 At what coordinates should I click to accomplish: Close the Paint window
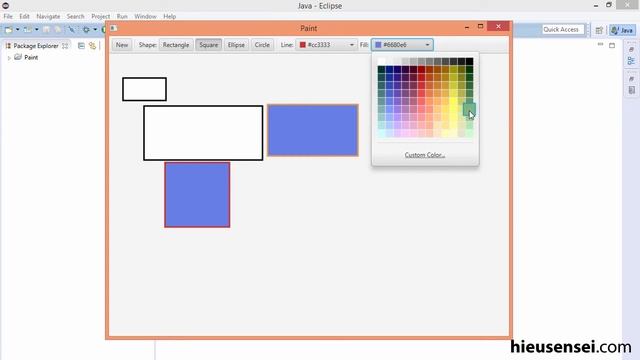pos(498,26)
